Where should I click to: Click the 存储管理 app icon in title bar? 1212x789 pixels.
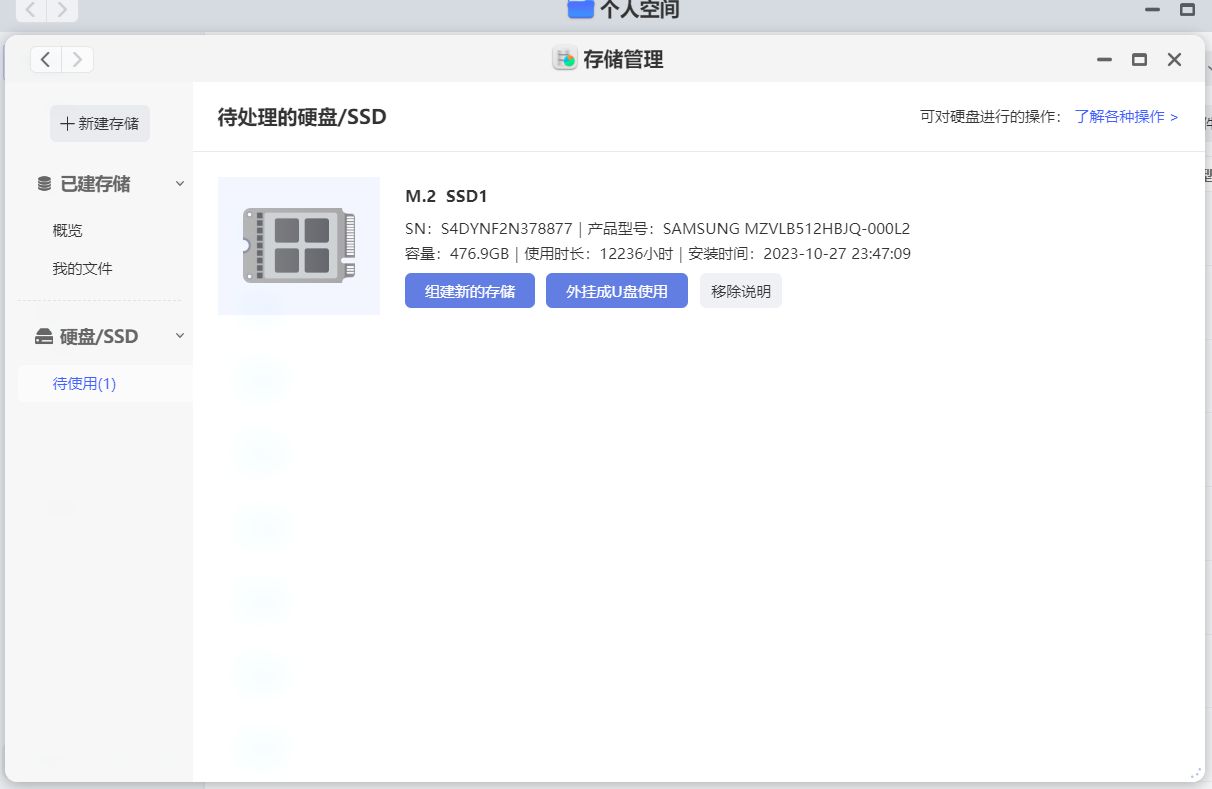coord(565,59)
